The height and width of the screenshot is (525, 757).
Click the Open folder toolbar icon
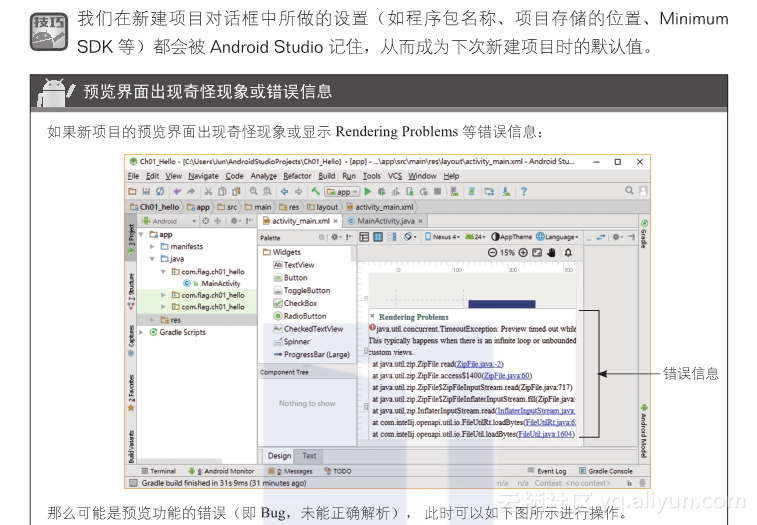pos(132,192)
